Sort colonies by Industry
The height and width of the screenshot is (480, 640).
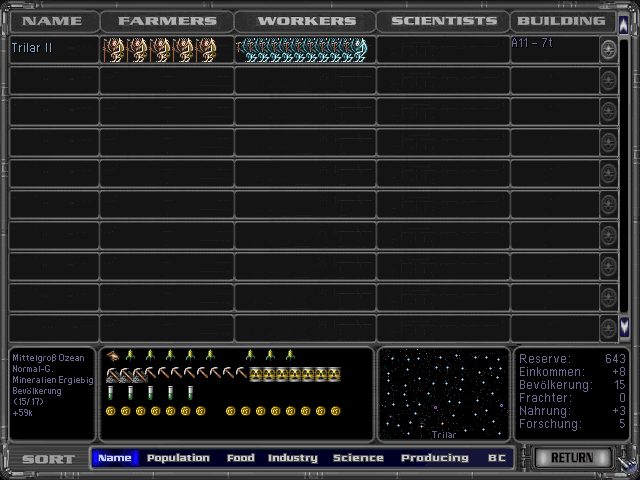[293, 458]
